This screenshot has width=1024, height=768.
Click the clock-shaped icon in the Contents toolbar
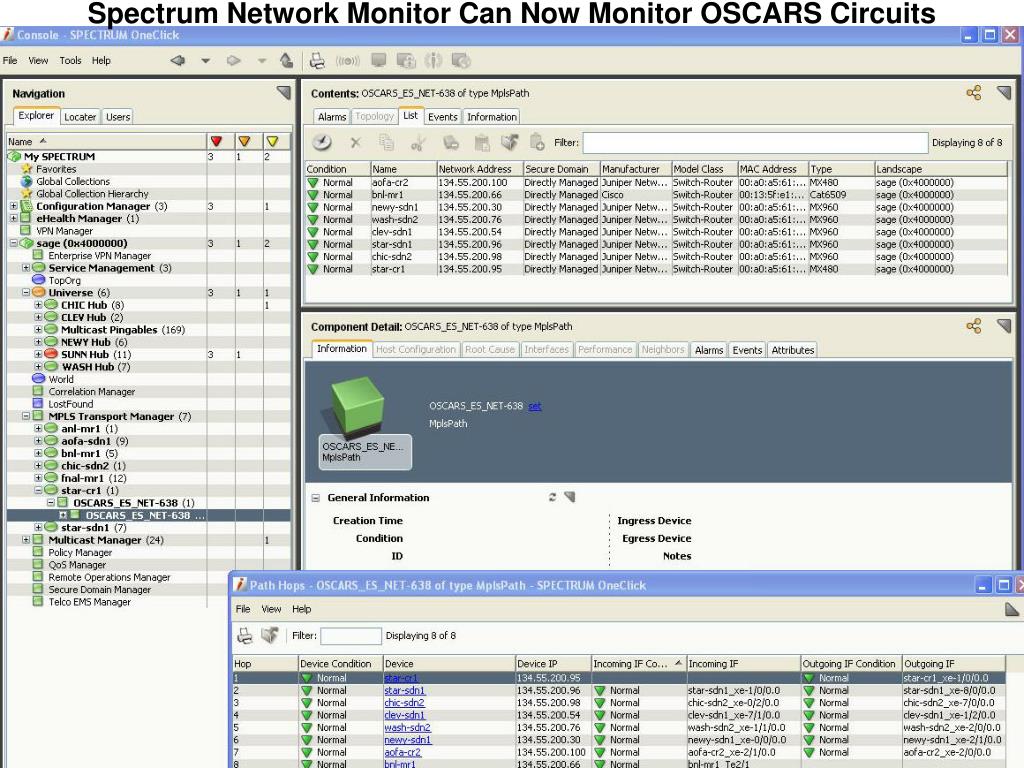(x=321, y=142)
